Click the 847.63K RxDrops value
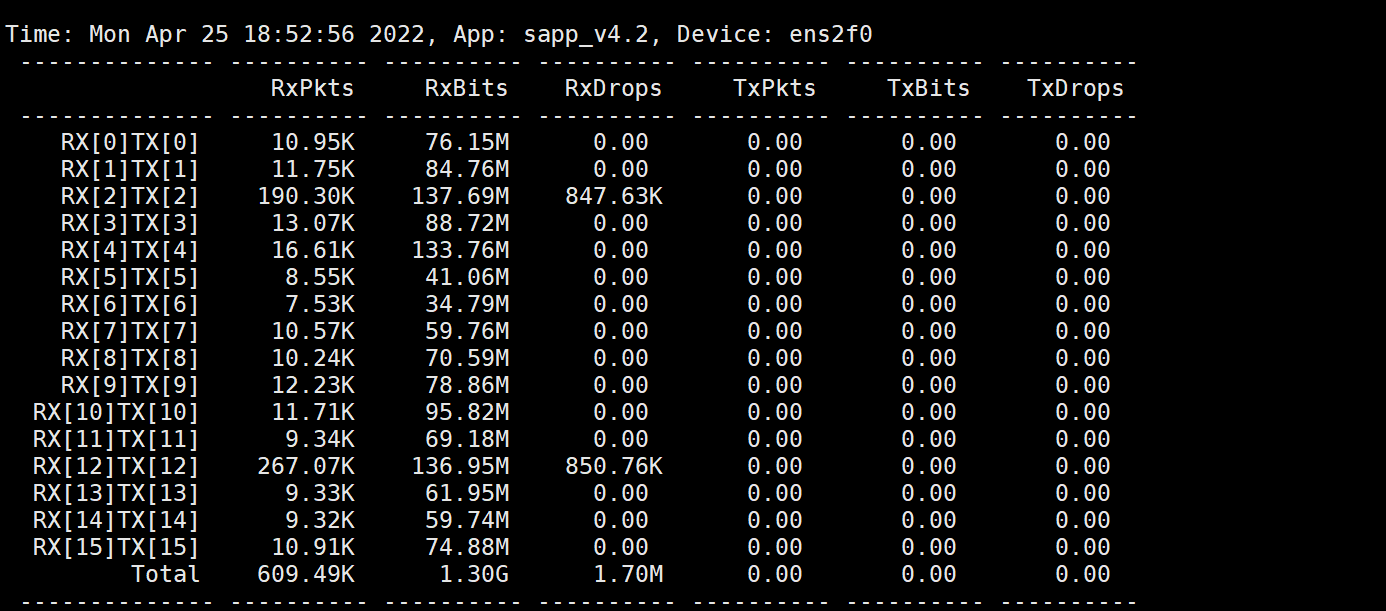The height and width of the screenshot is (611, 1386). pos(613,196)
